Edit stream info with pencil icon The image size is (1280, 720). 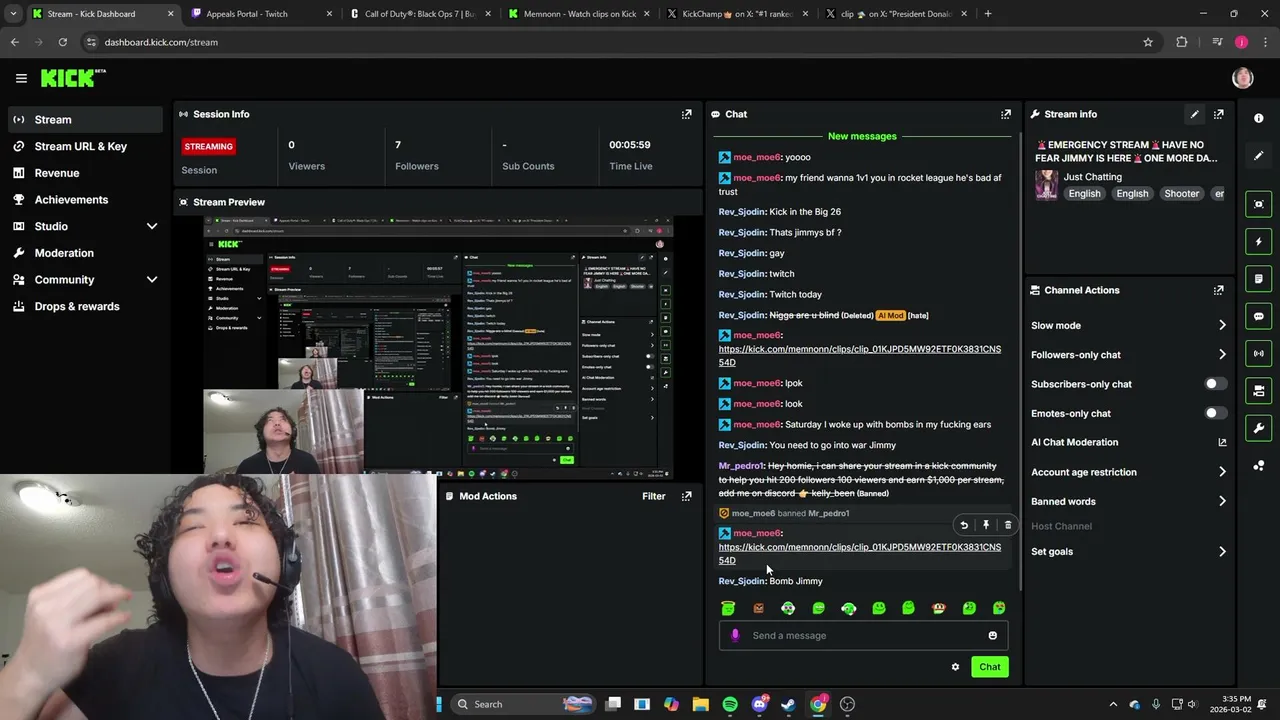(1194, 114)
